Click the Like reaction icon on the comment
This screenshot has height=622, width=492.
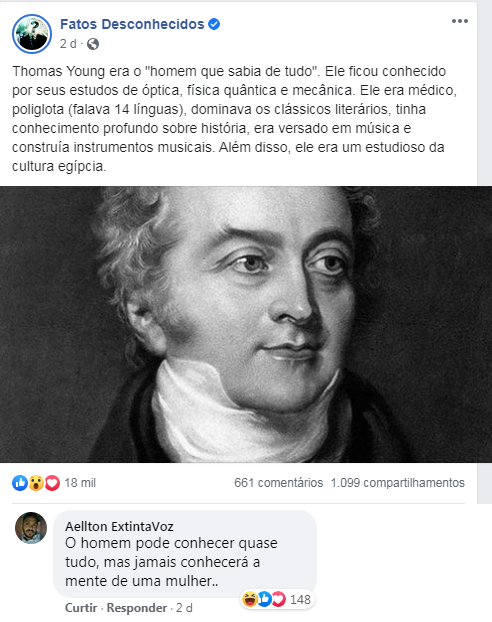click(265, 599)
